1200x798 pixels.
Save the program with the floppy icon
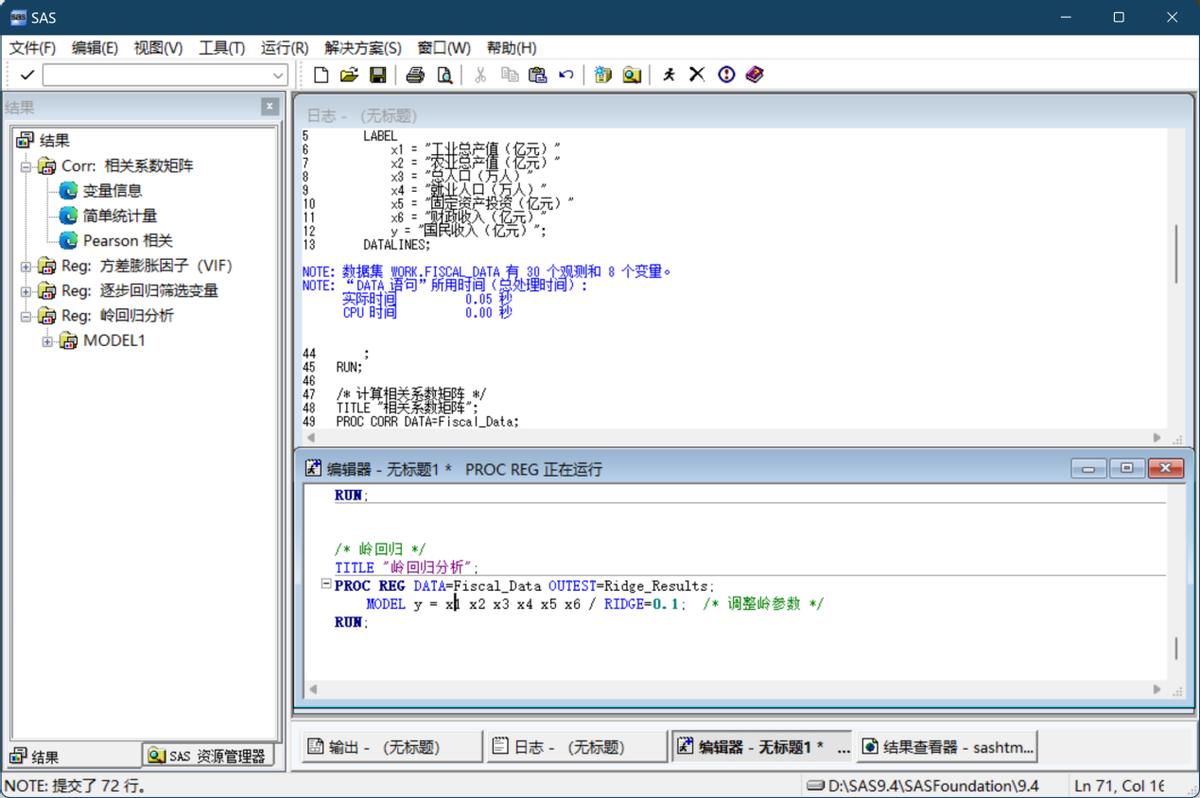click(x=378, y=75)
